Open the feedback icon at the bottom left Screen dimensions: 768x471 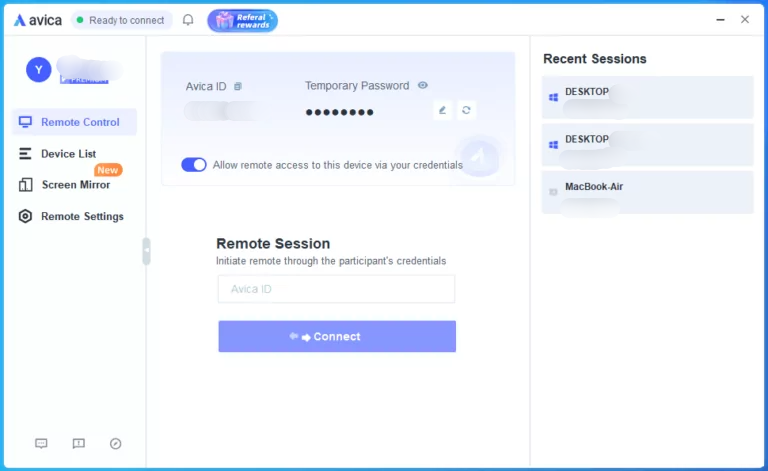tap(78, 444)
